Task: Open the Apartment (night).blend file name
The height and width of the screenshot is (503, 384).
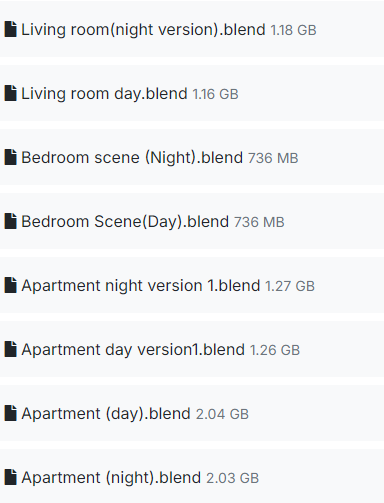Action: (x=111, y=478)
